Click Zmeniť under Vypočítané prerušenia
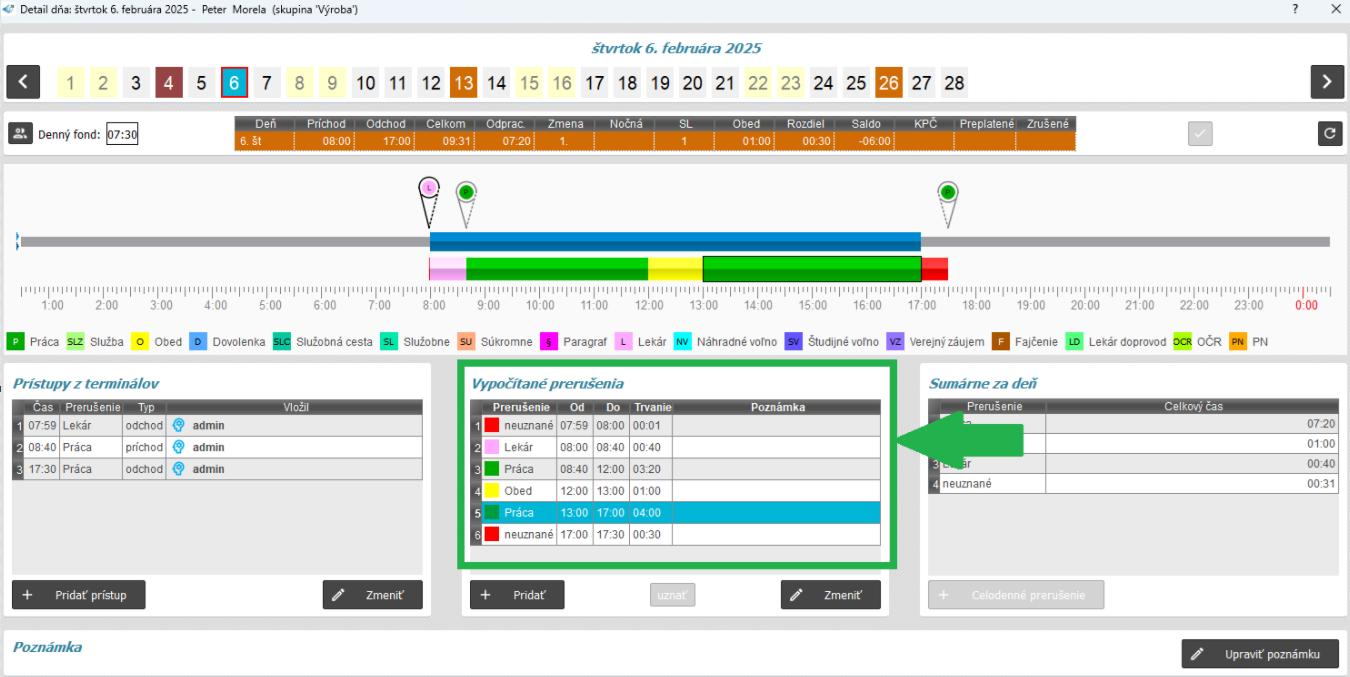Image resolution: width=1350 pixels, height=677 pixels. (x=830, y=595)
